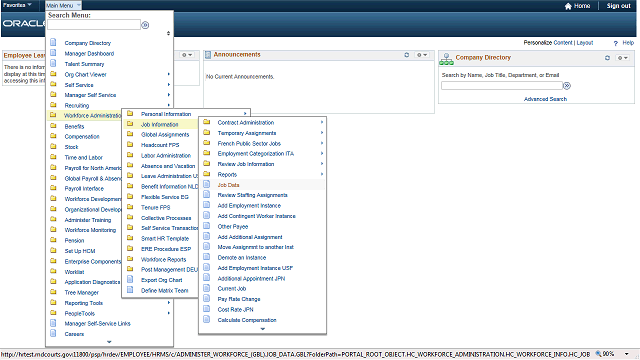Select French Public Sector Jobs folder

(x=249, y=143)
